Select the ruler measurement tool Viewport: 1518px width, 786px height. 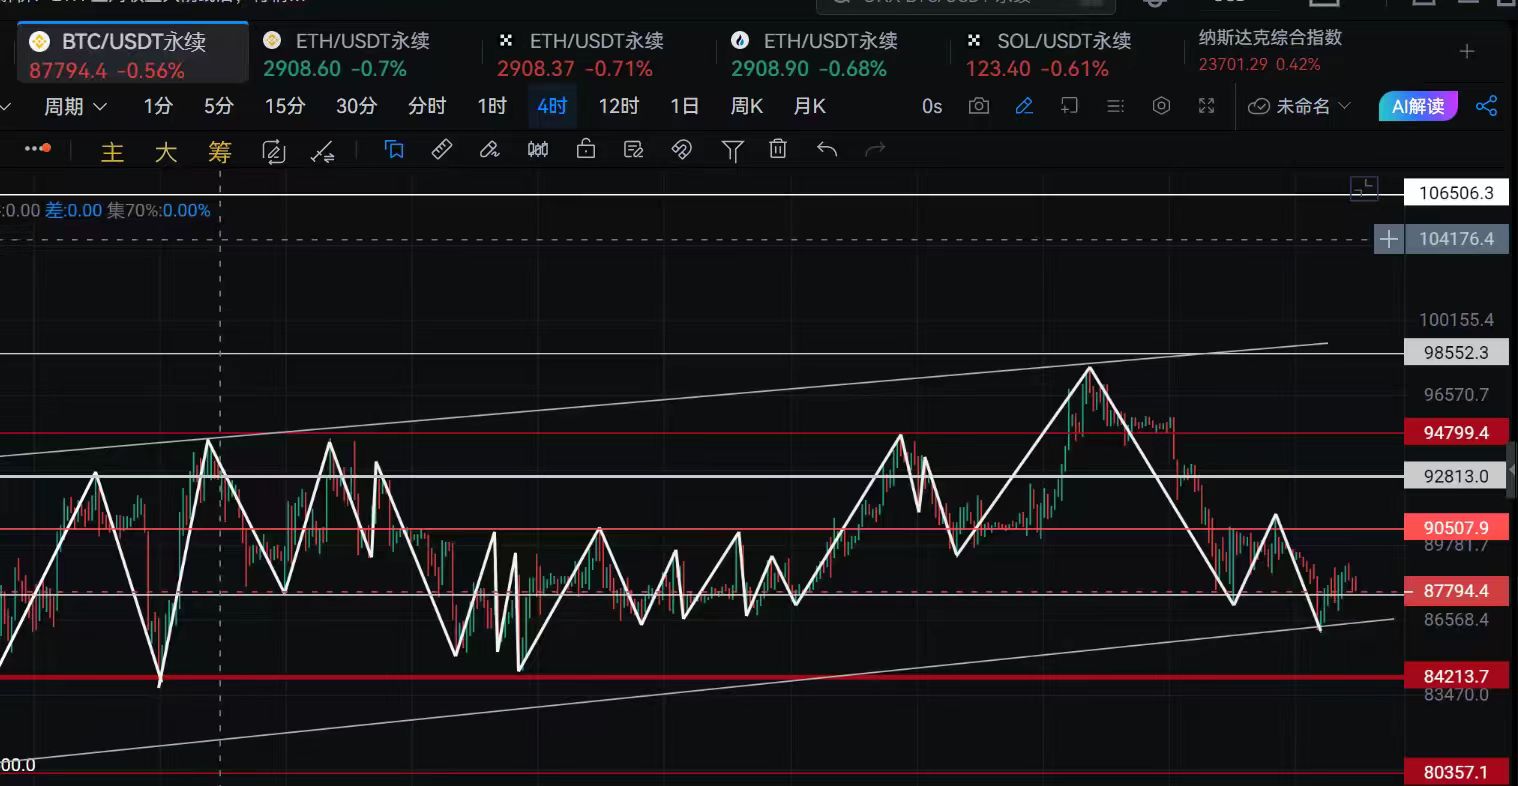tap(441, 150)
